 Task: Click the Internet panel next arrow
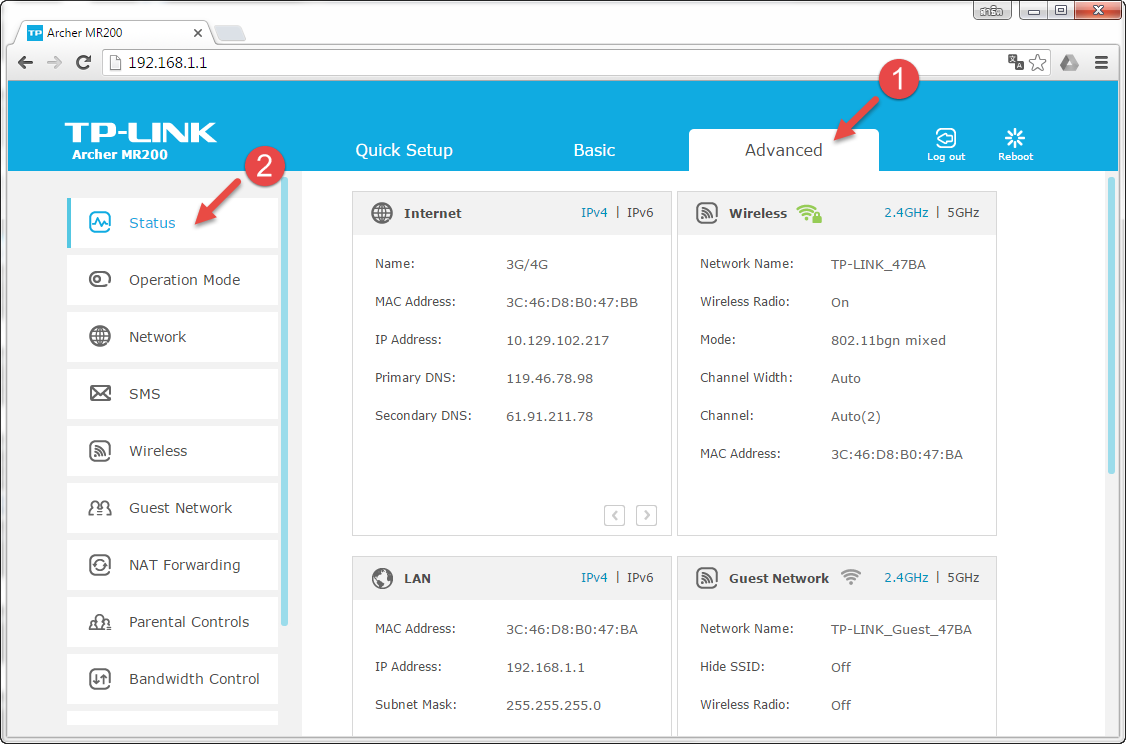click(x=646, y=515)
